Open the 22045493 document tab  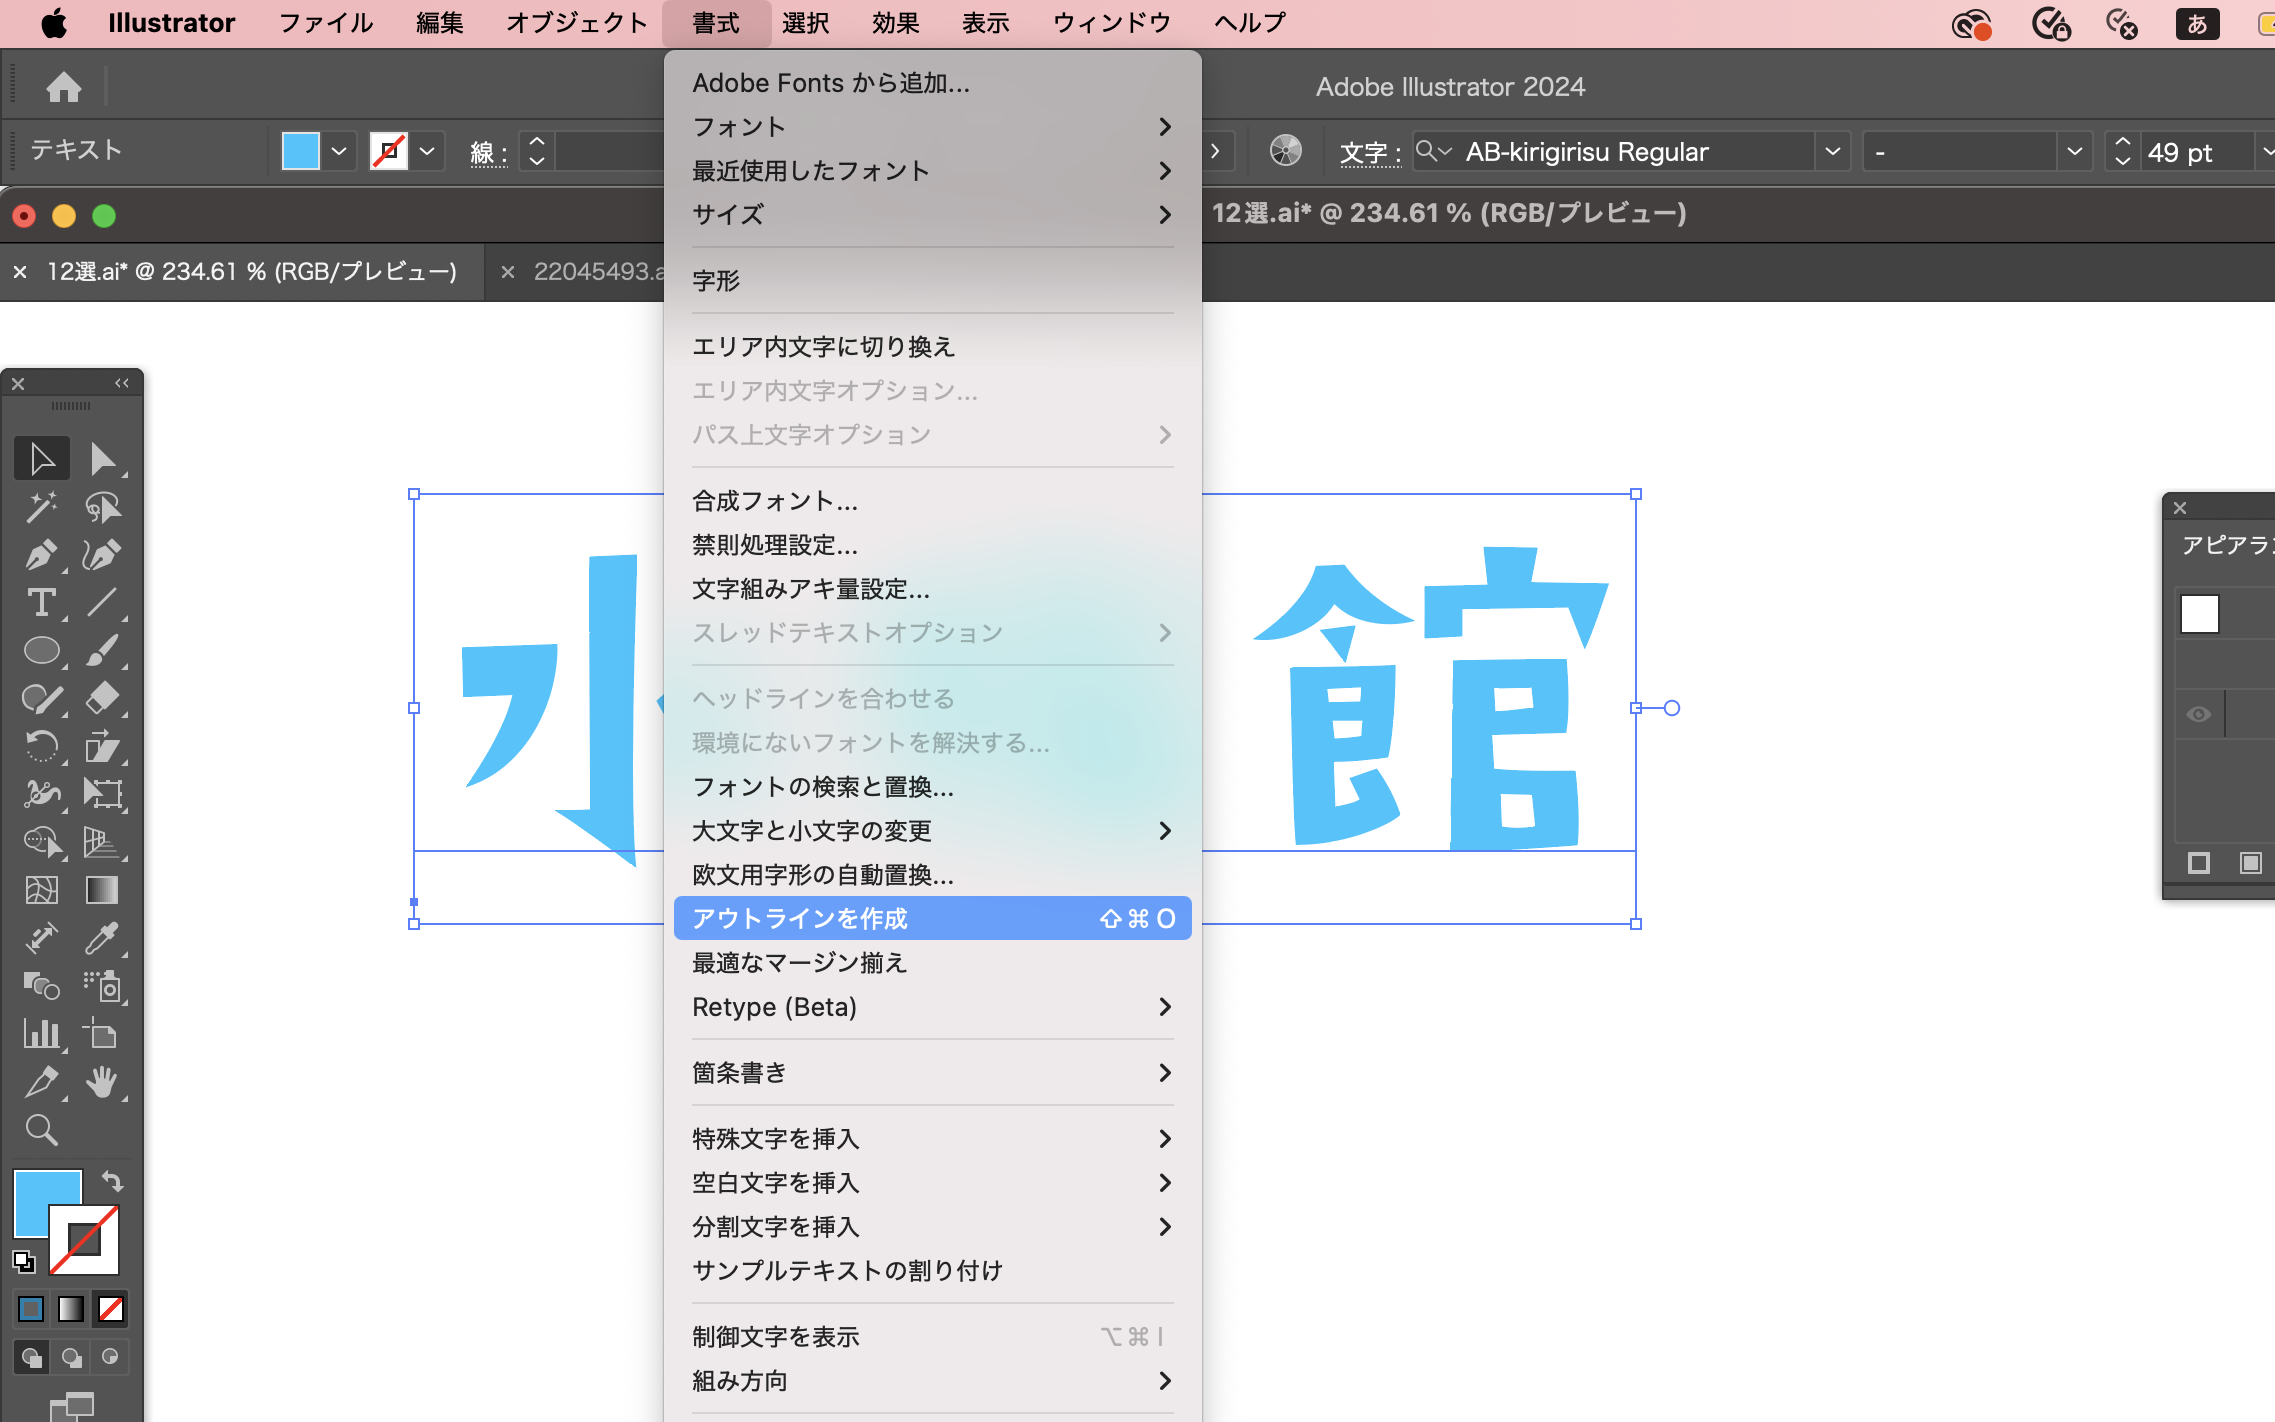596,272
